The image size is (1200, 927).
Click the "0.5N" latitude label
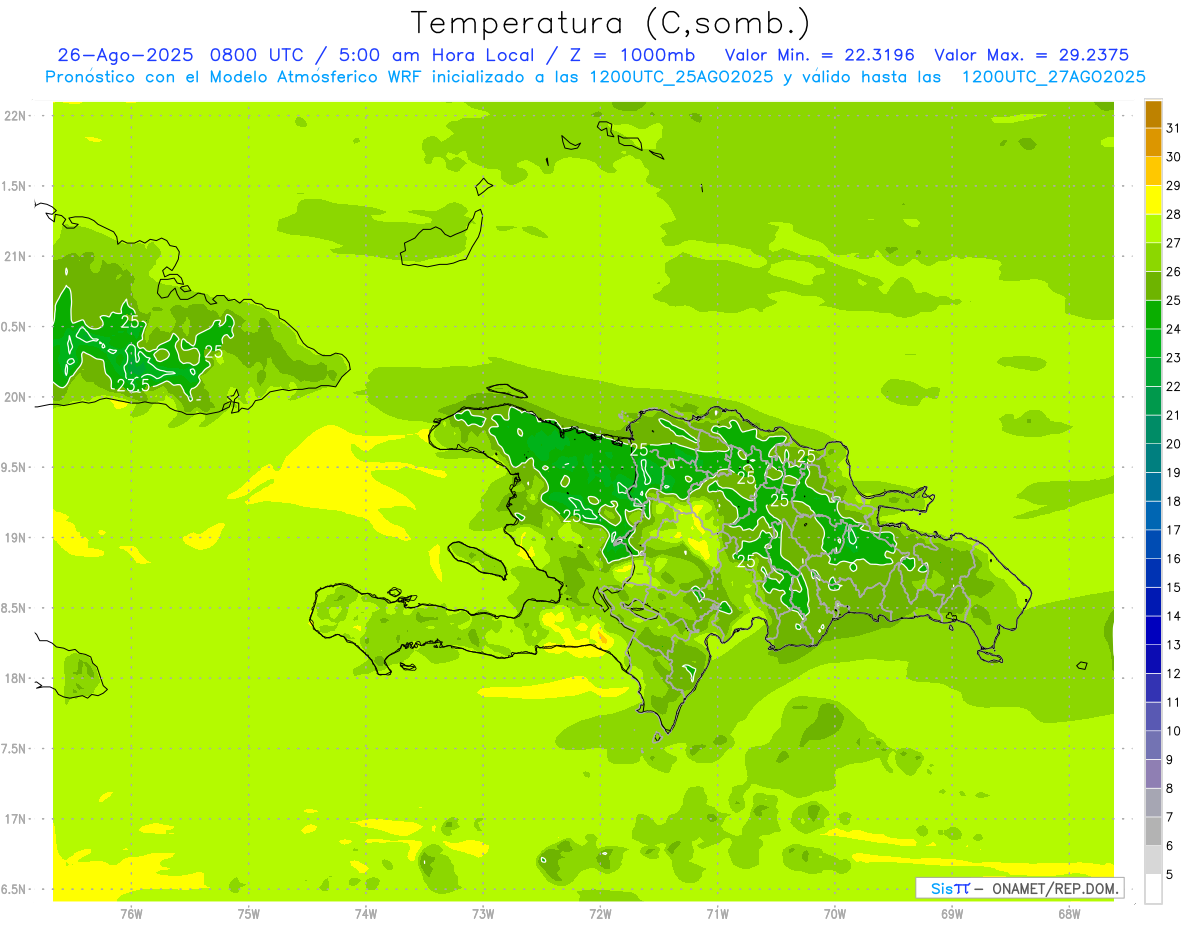pyautogui.click(x=15, y=327)
